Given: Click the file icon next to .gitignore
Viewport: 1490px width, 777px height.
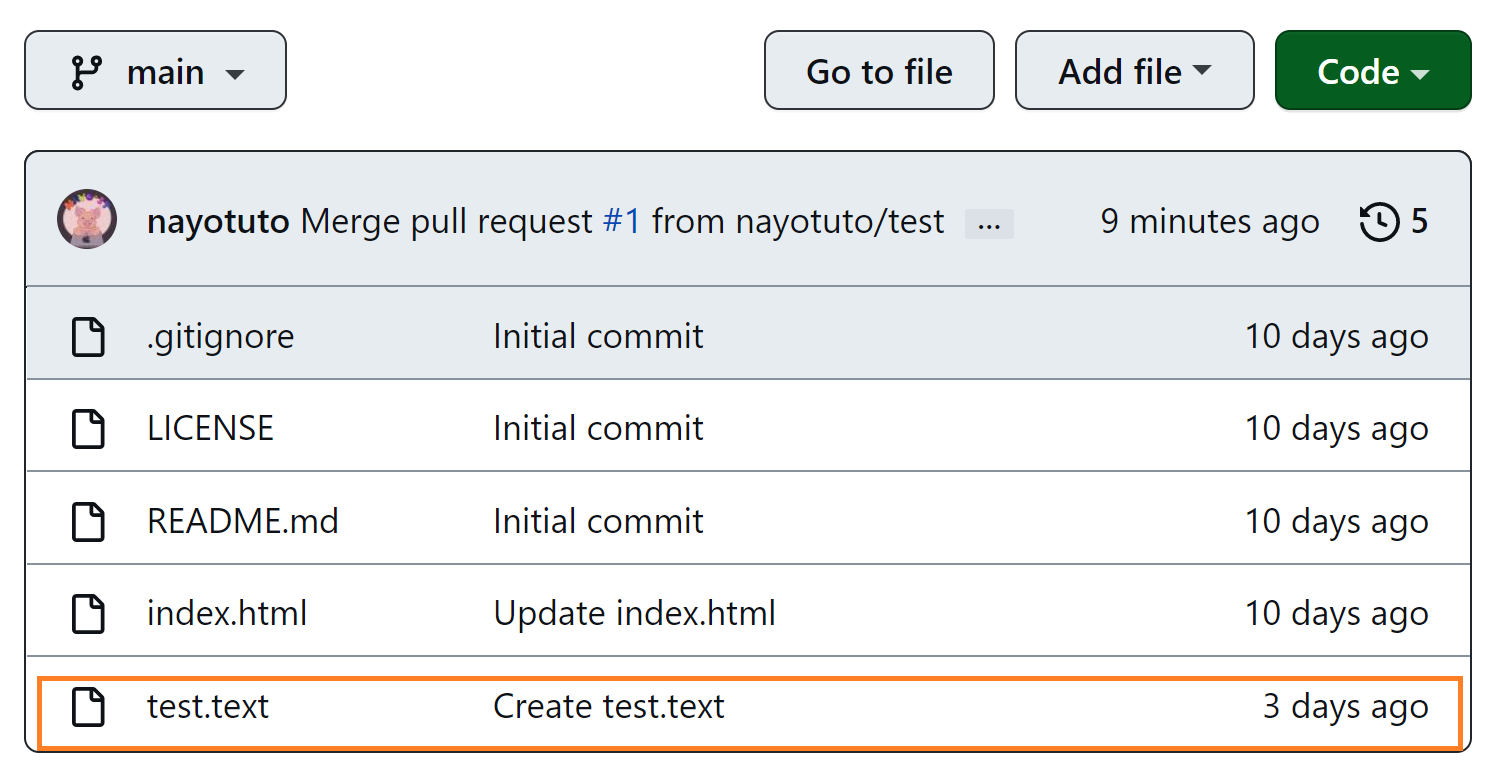Looking at the screenshot, I should pos(88,337).
